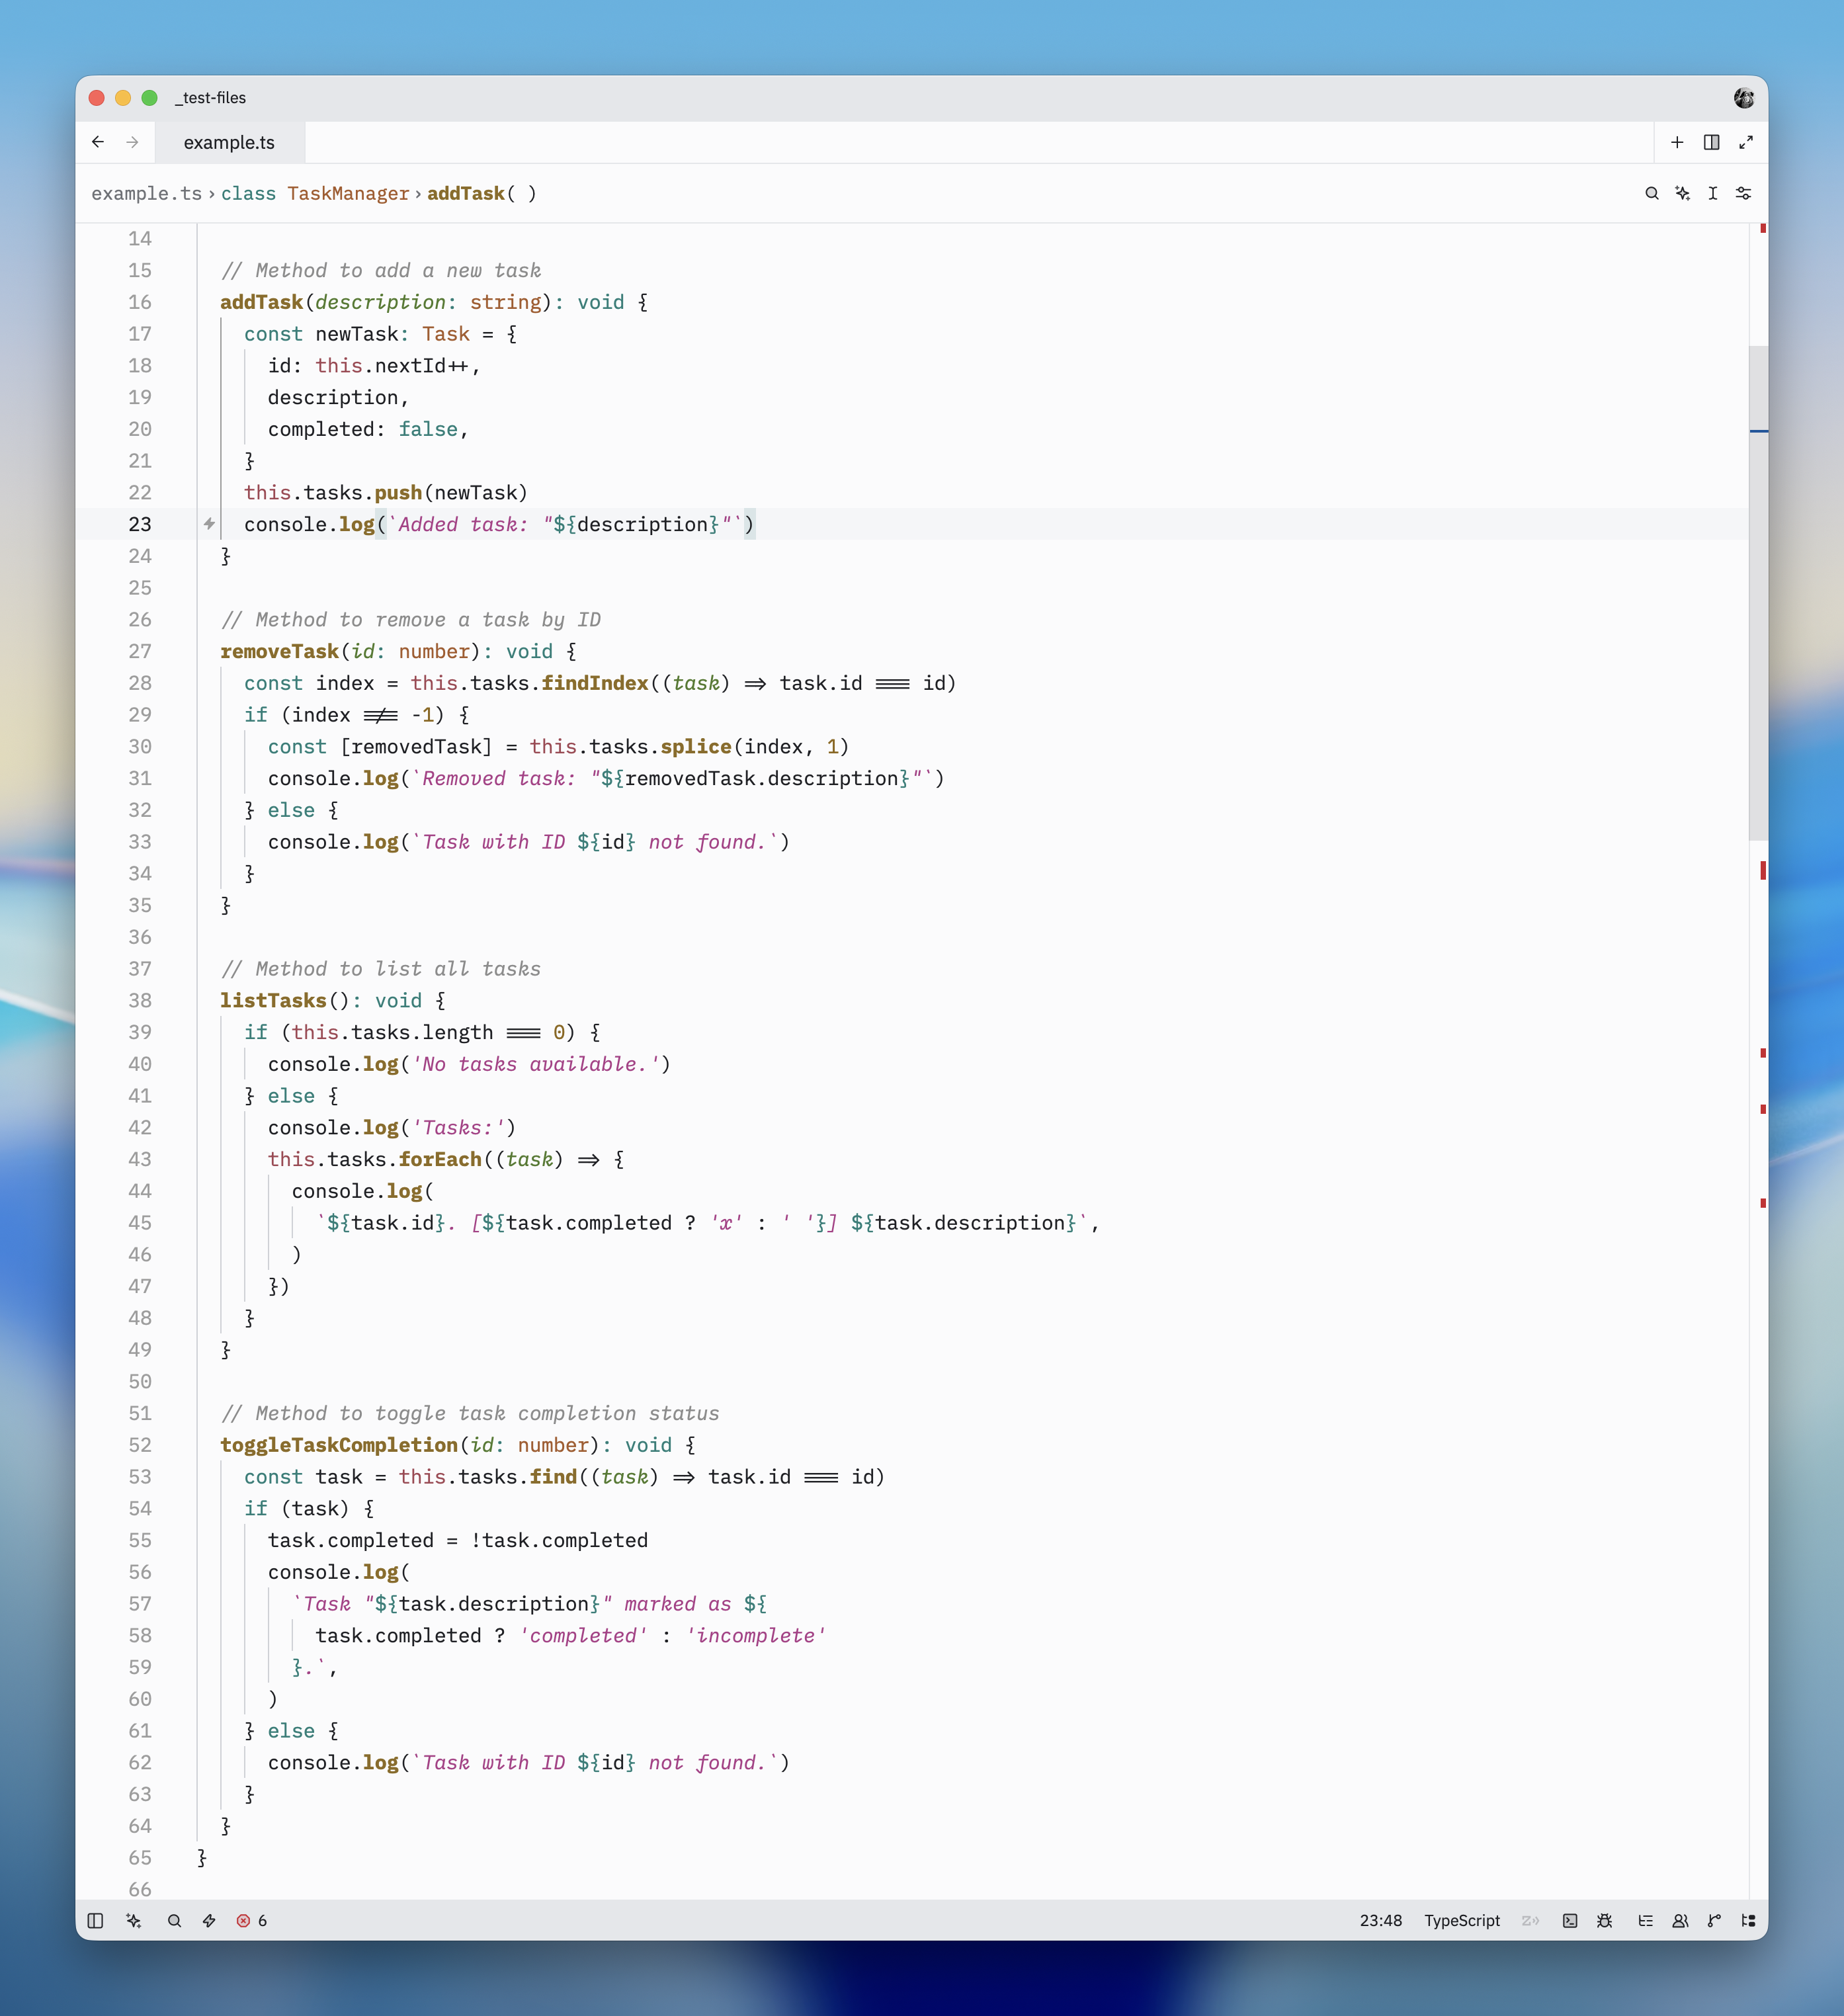The width and height of the screenshot is (1844, 2016).
Task: Change language from TypeScript
Action: pos(1461,1920)
